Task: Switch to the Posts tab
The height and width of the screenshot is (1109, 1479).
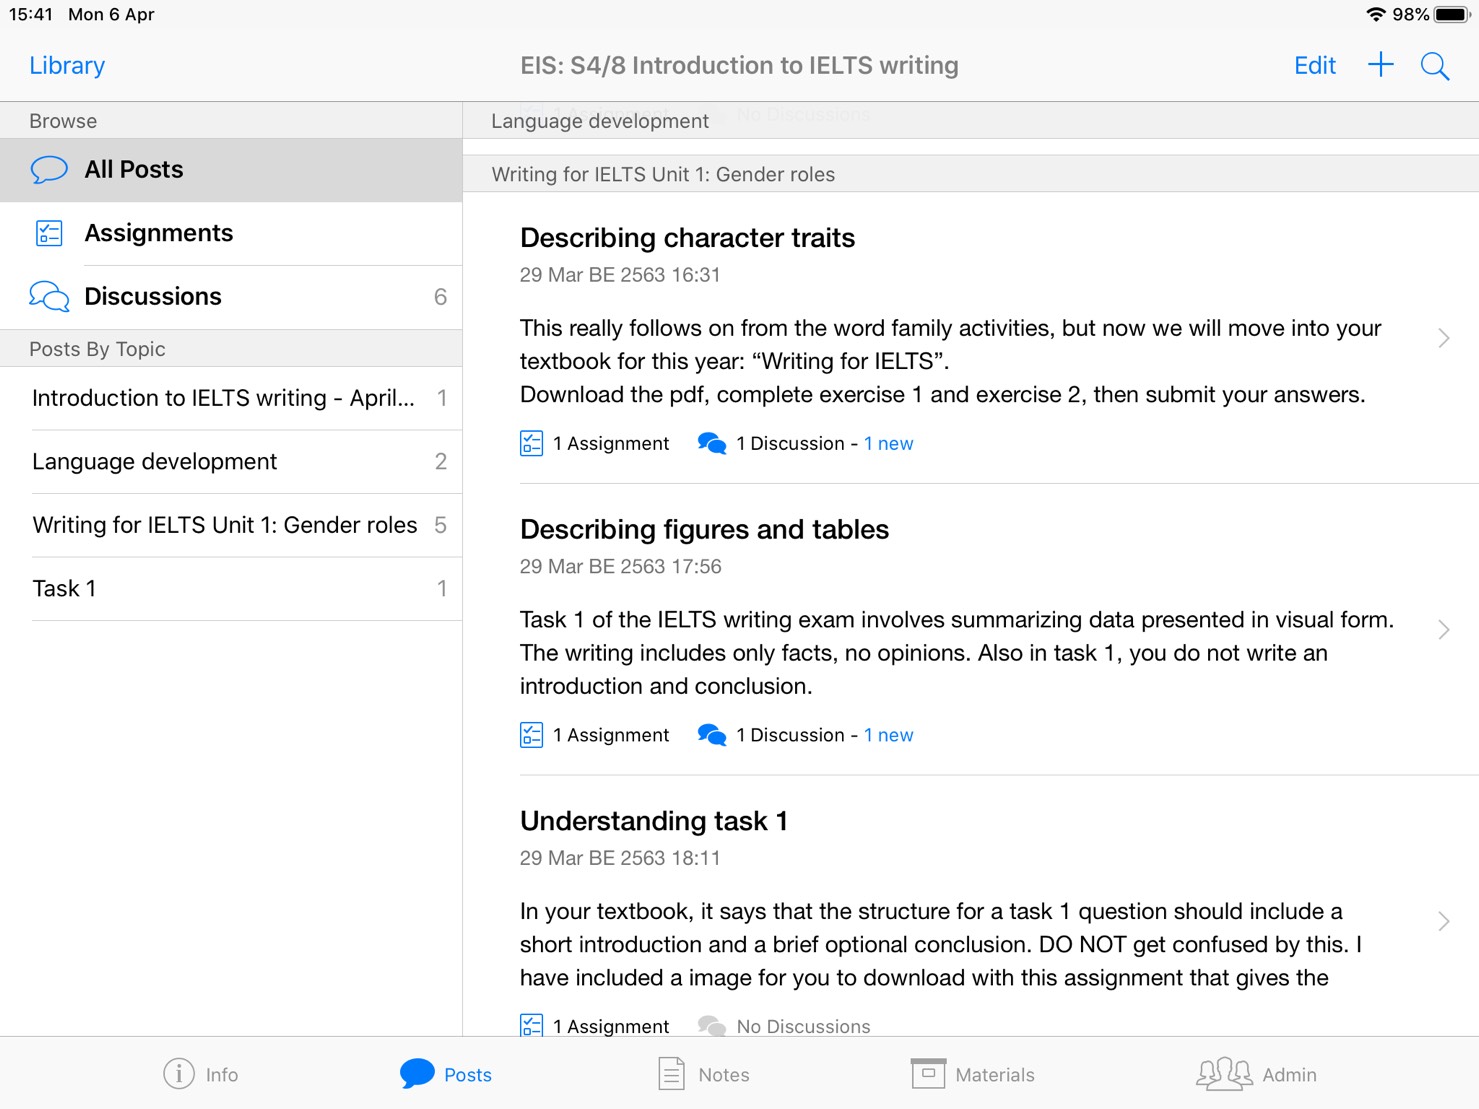Action: 446,1074
